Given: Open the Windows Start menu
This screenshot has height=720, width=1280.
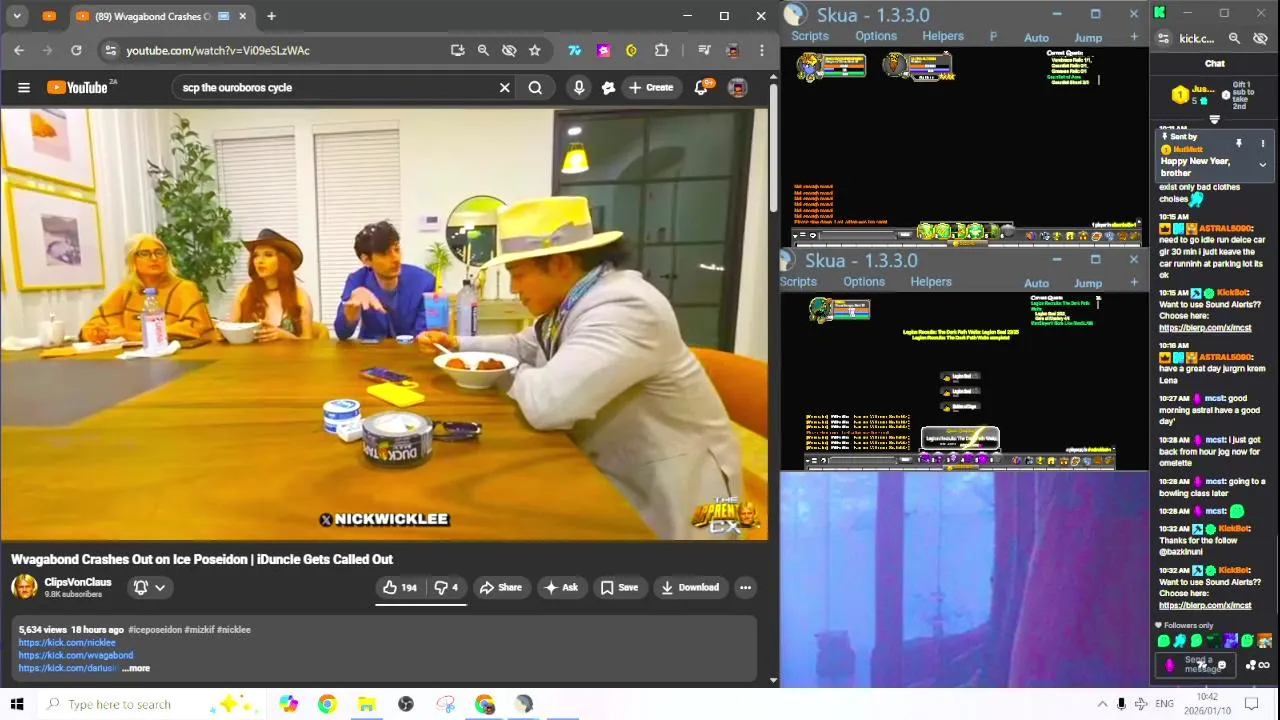Looking at the screenshot, I should pos(16,704).
